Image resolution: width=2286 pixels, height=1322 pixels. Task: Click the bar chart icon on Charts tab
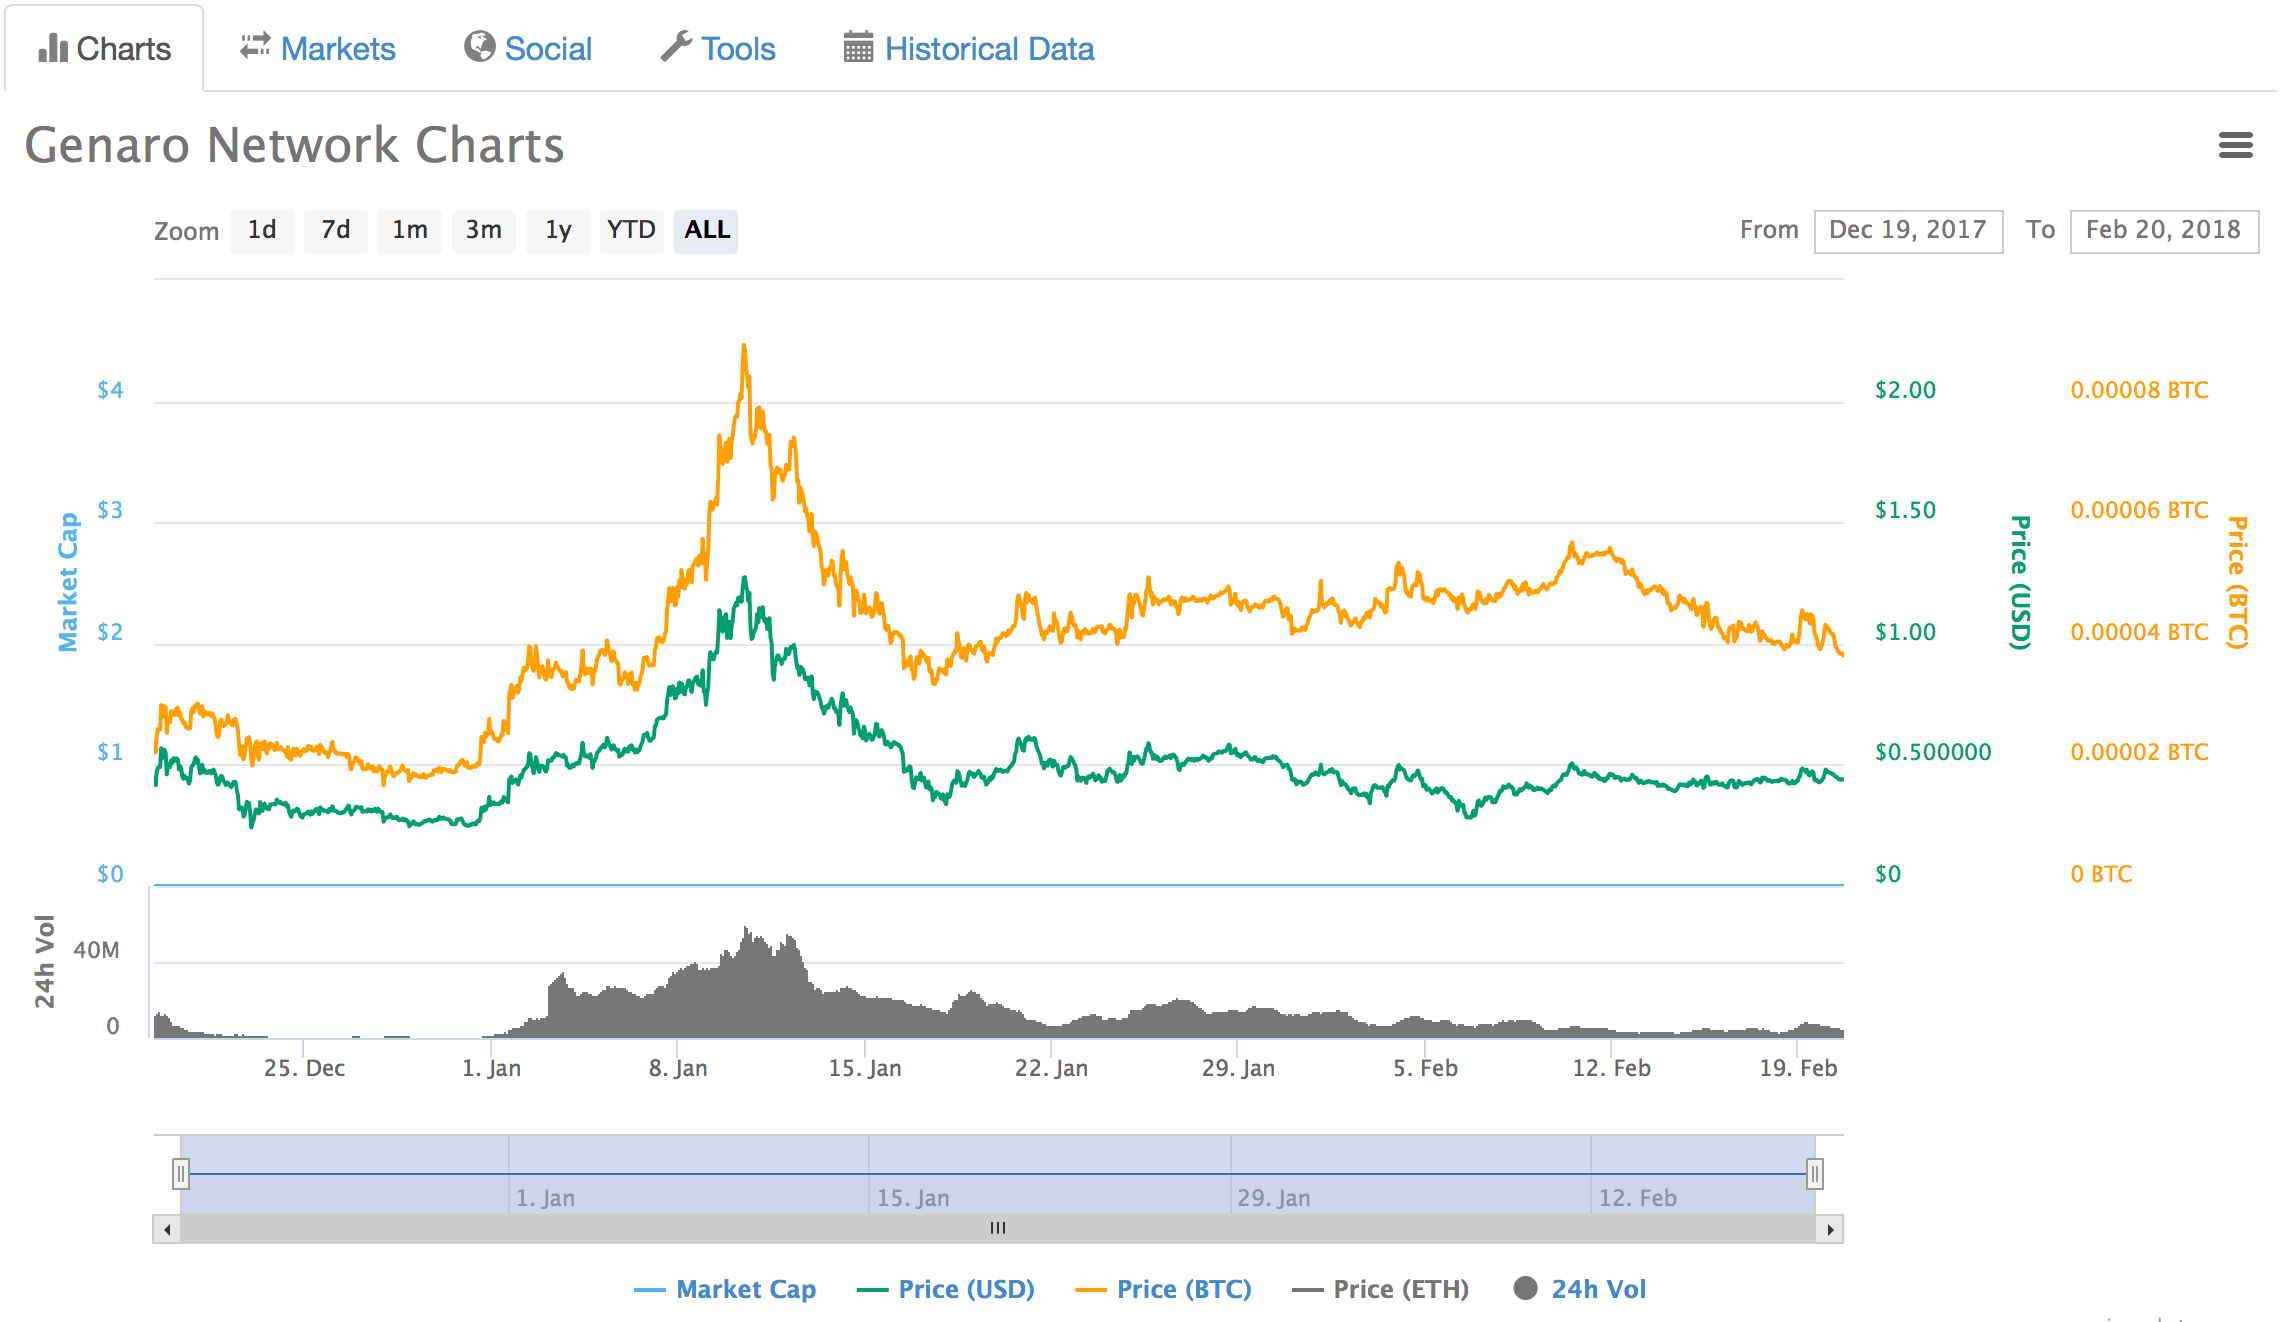point(53,48)
